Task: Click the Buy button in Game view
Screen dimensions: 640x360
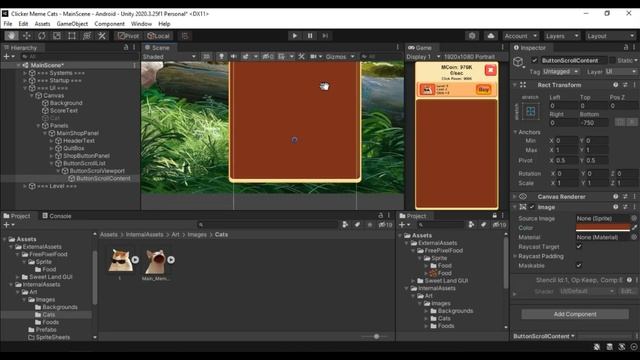Action: point(484,89)
